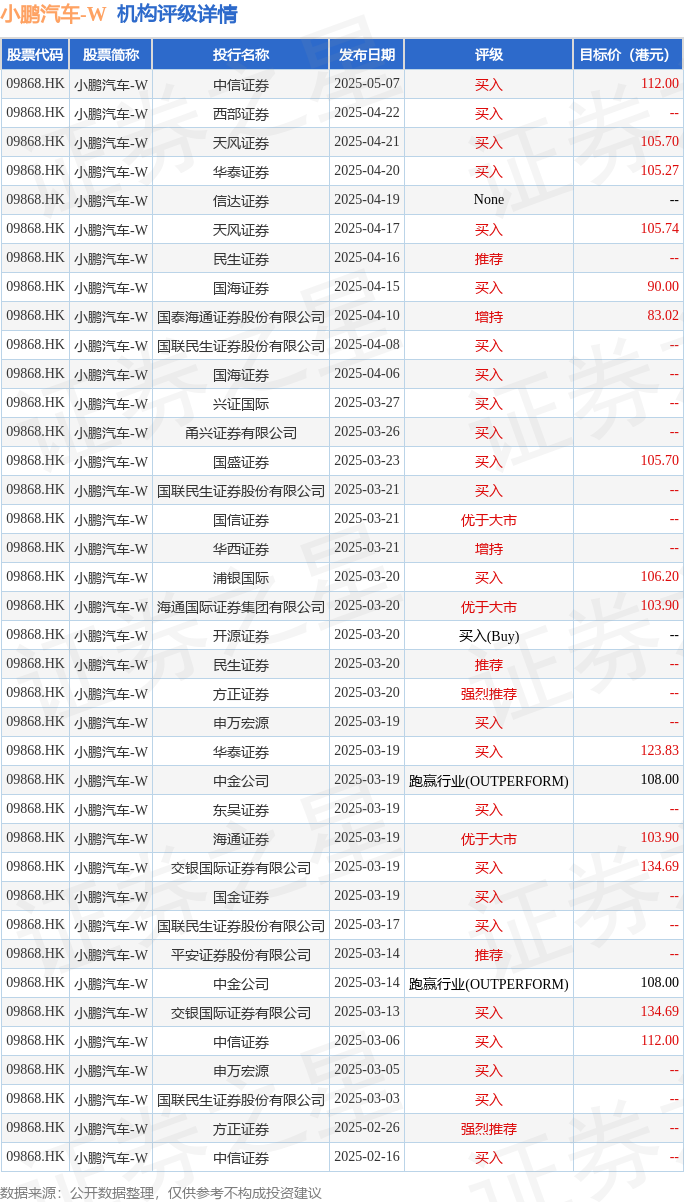Click the 发布日期 column header
Viewport: 684px width, 1202px height.
(366, 55)
